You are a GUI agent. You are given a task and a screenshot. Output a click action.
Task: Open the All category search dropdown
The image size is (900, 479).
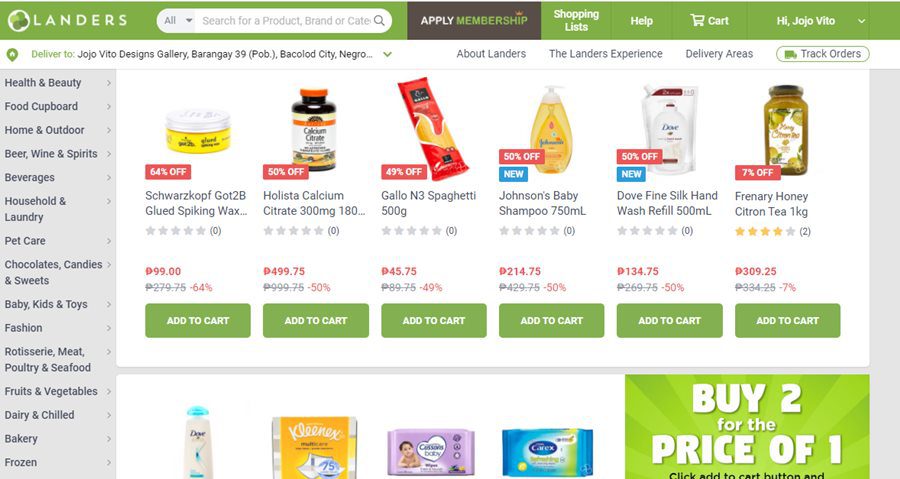coord(177,21)
